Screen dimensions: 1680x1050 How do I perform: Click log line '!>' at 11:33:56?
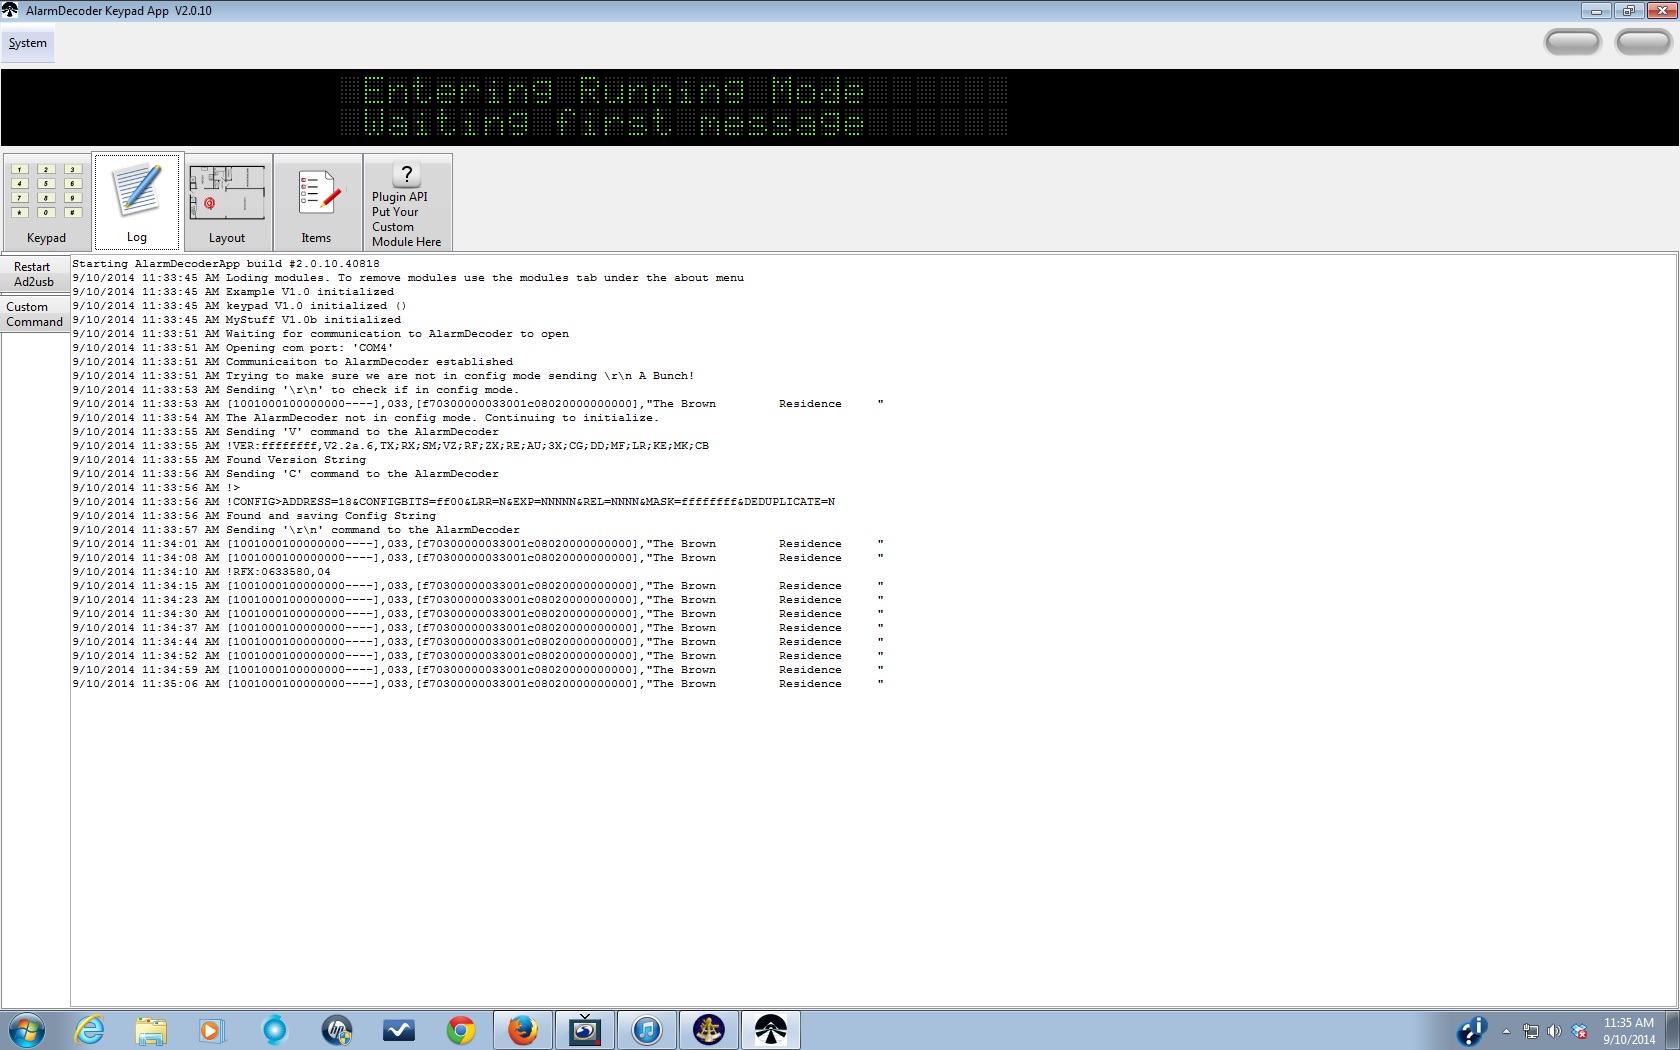[x=156, y=488]
